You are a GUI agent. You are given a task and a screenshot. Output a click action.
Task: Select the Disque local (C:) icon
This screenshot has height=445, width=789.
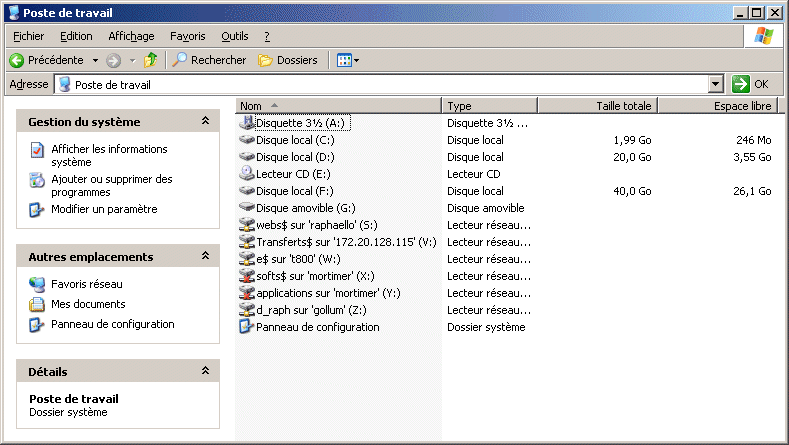(x=248, y=140)
